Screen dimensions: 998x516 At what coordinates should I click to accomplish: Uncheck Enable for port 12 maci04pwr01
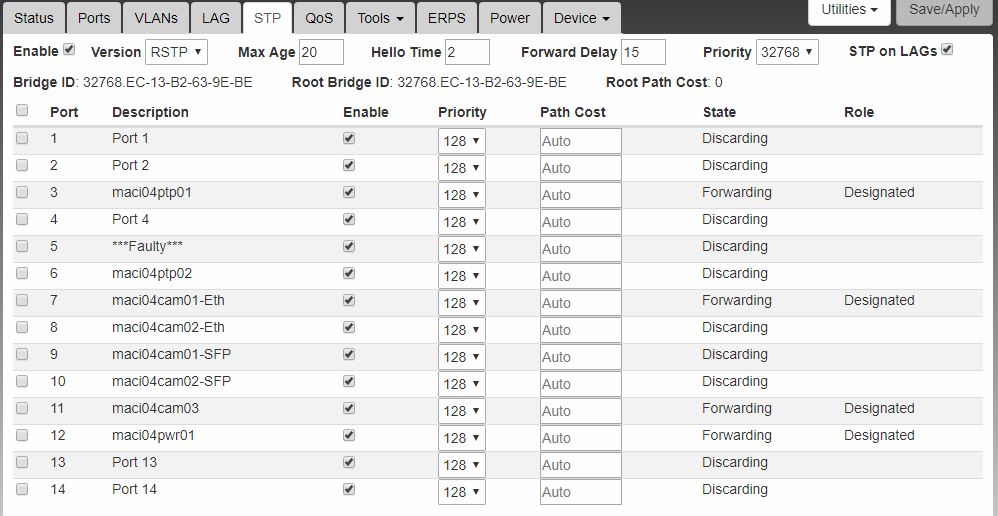click(x=348, y=435)
